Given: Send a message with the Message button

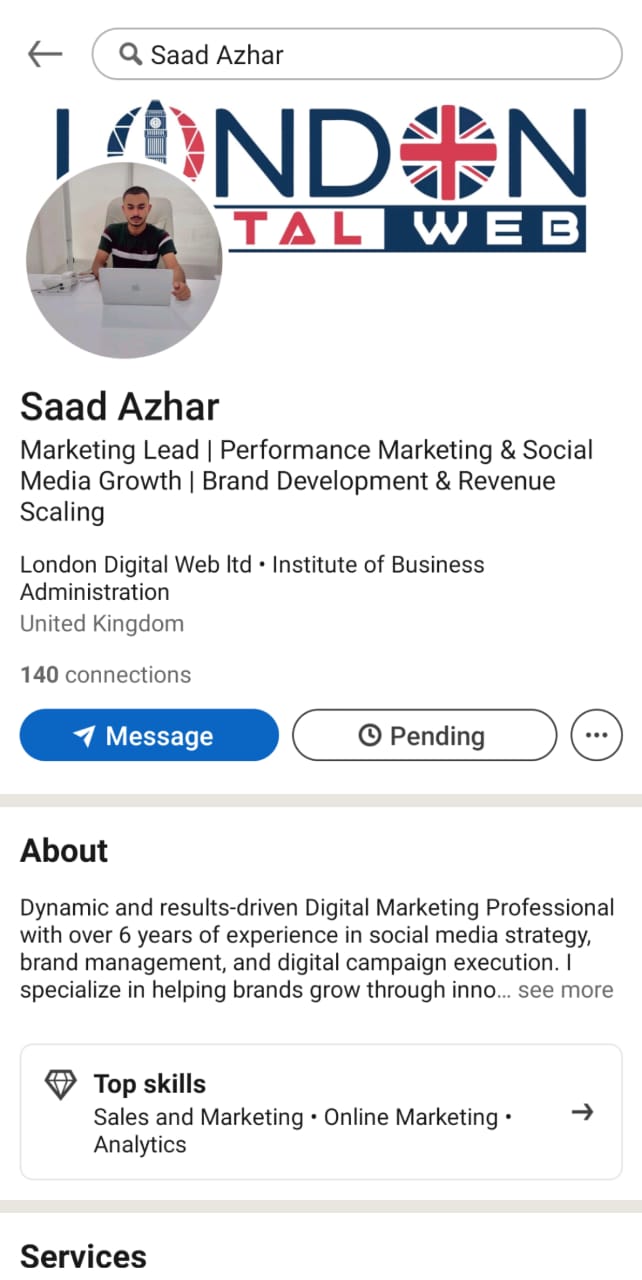Looking at the screenshot, I should pos(149,735).
